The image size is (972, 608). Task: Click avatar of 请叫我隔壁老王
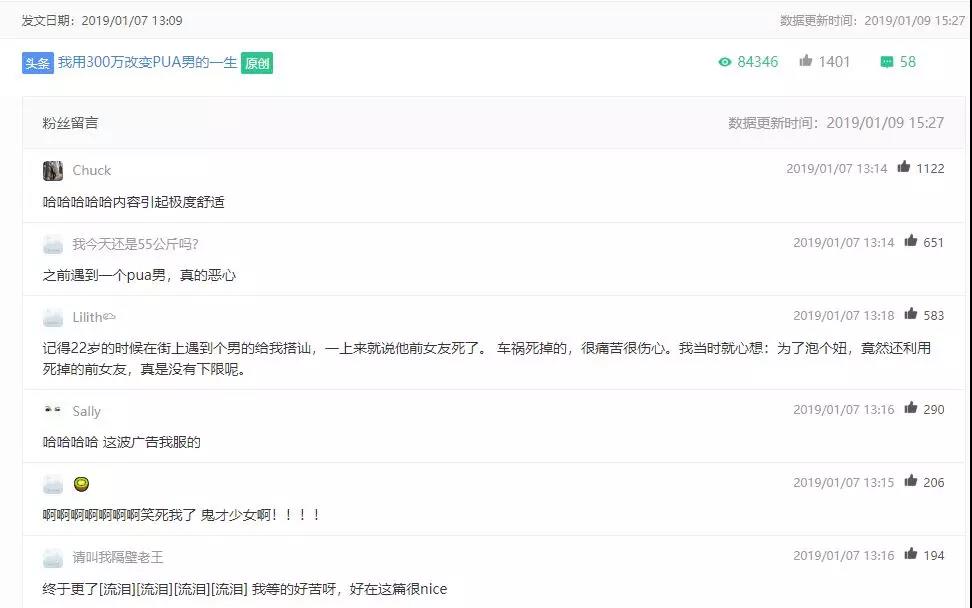pyautogui.click(x=53, y=558)
